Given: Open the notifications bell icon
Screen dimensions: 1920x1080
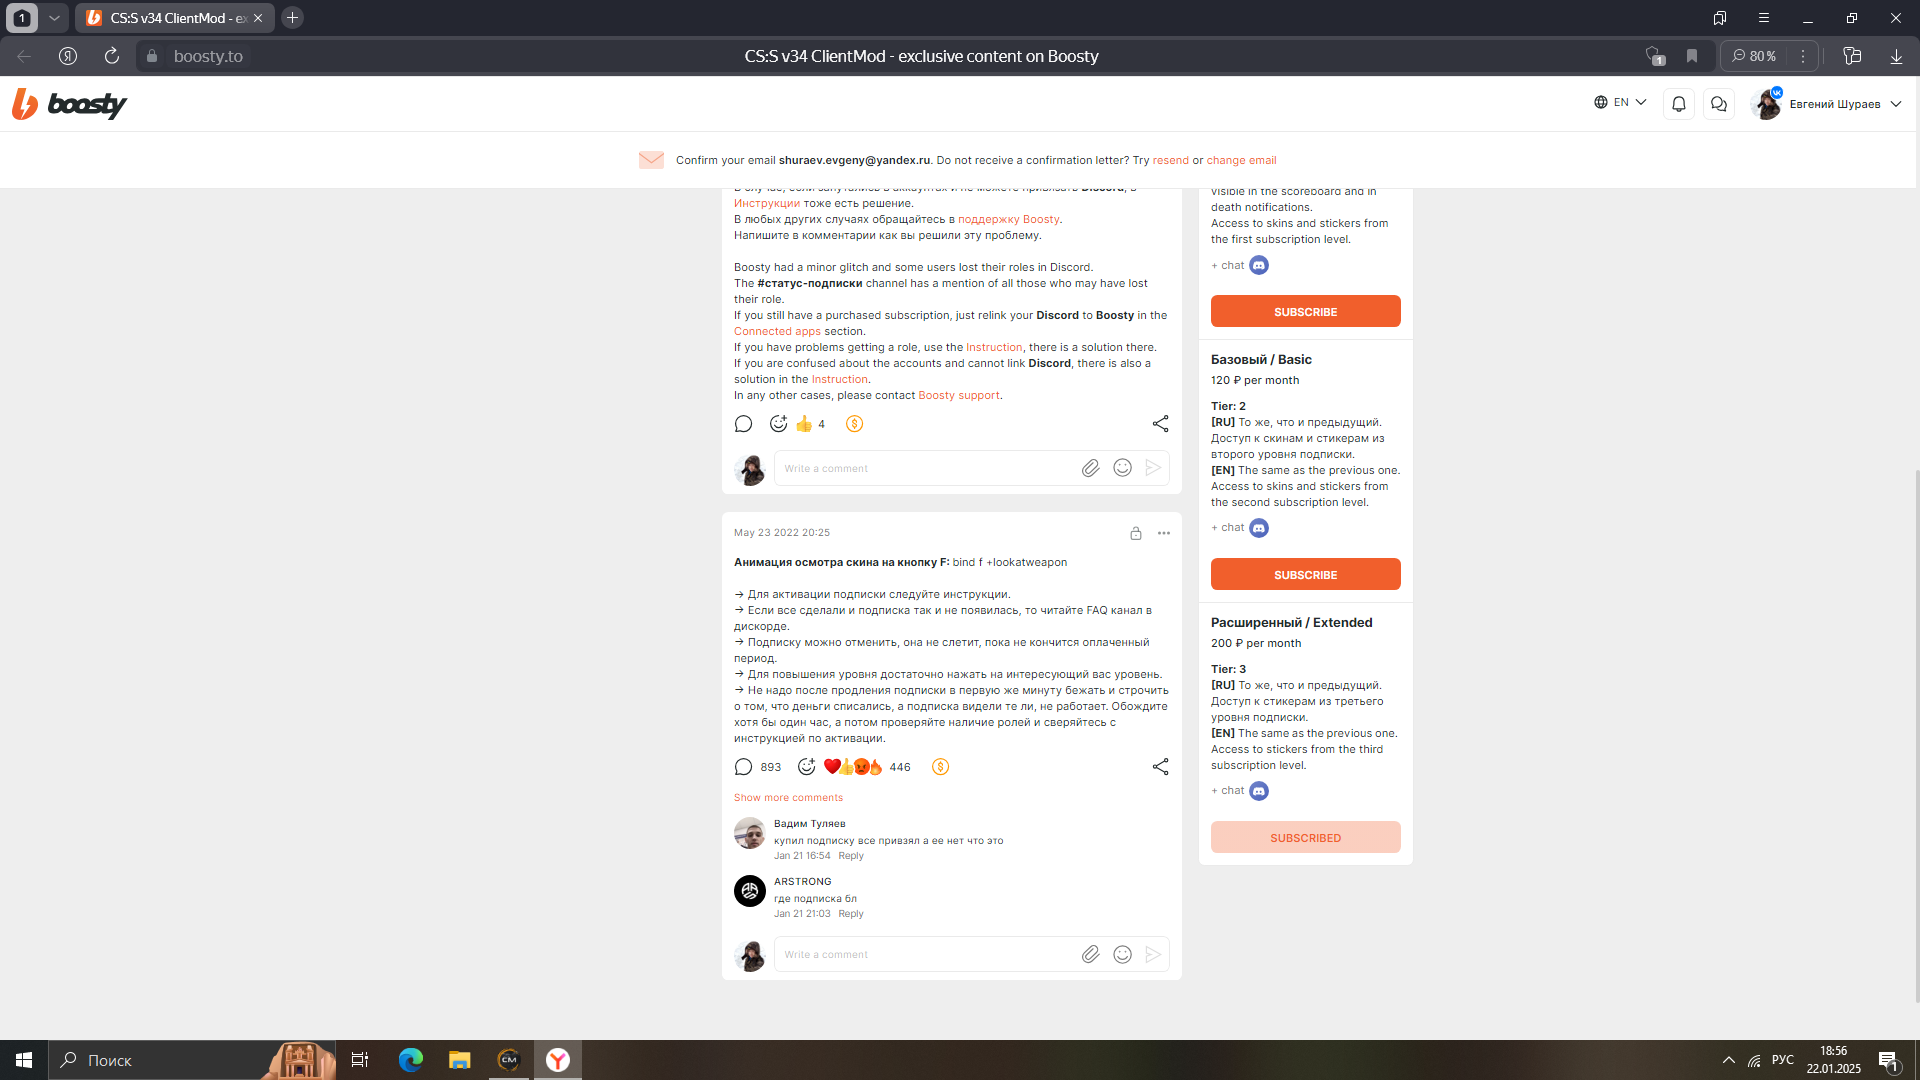Looking at the screenshot, I should [x=1679, y=104].
